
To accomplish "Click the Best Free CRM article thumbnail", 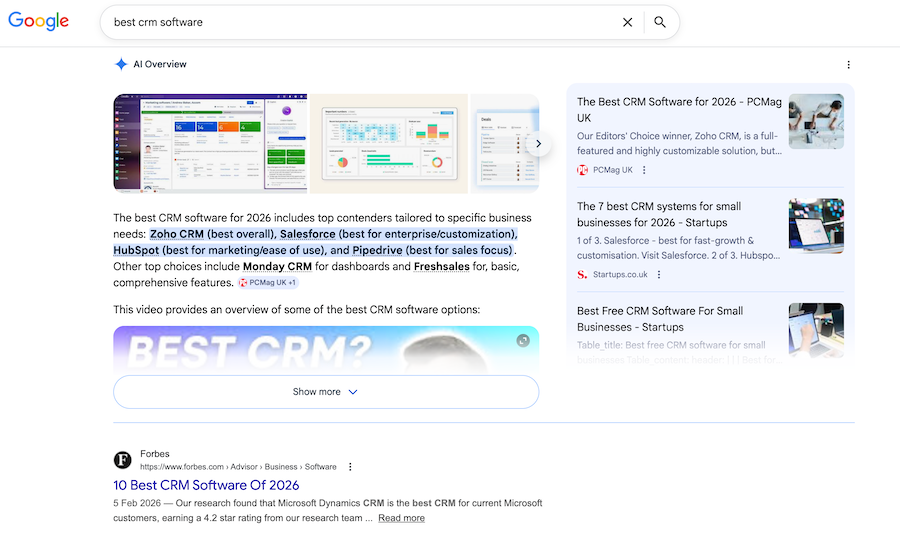I will tap(816, 330).
